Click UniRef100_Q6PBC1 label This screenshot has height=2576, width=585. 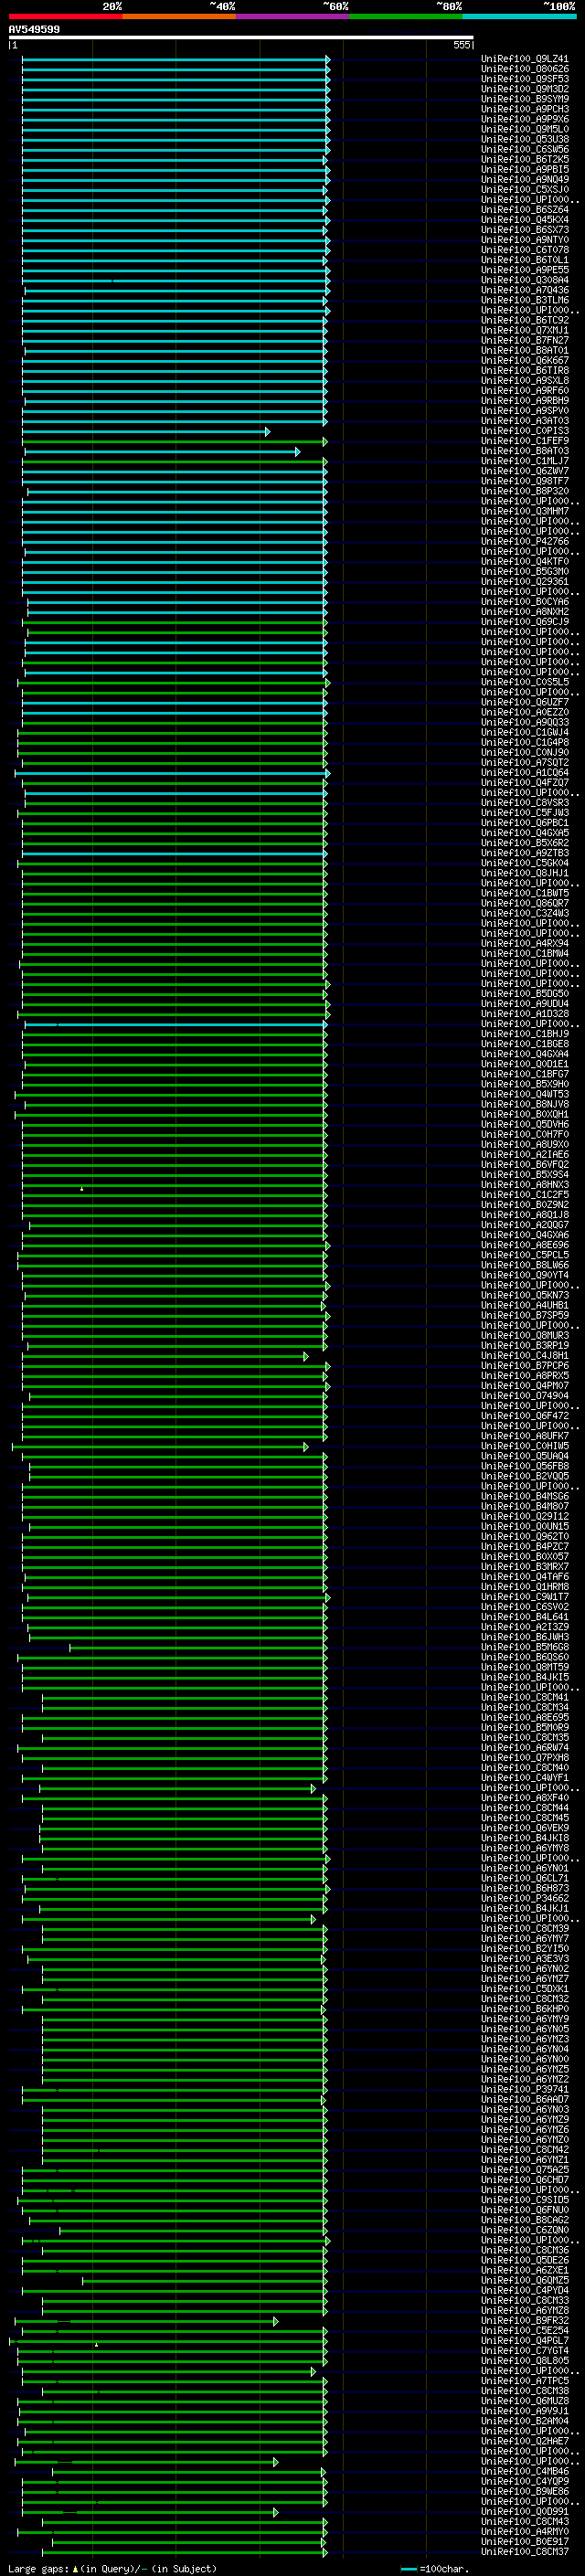[x=525, y=823]
